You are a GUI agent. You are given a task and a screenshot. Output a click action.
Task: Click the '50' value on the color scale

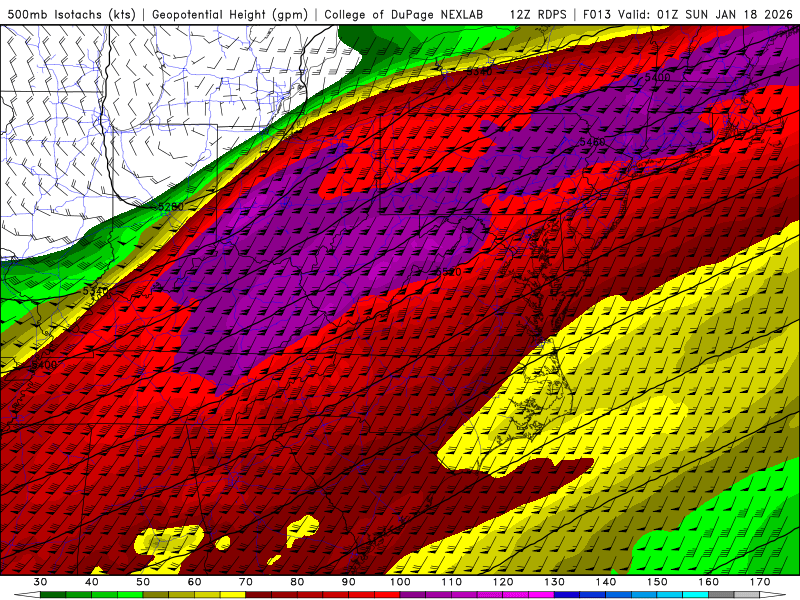click(143, 582)
